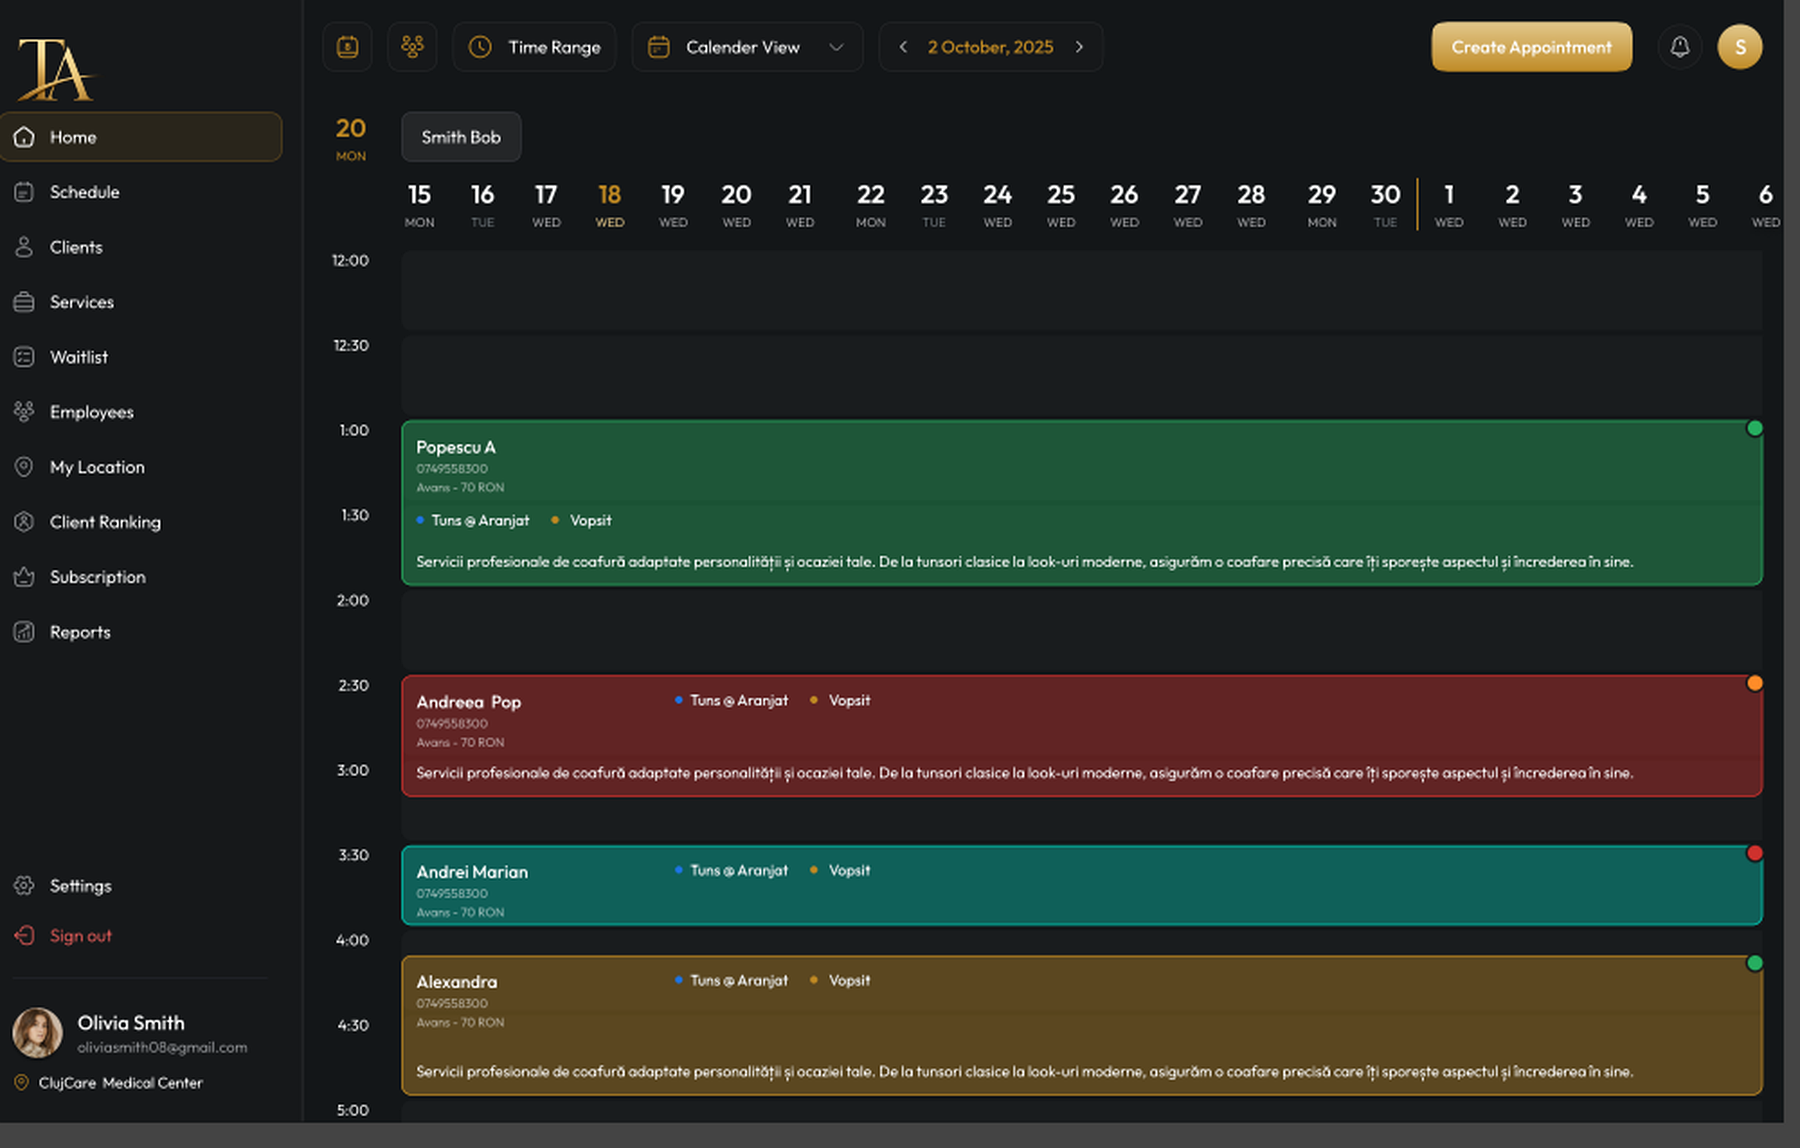Click the Home house icon in sidebar
The height and width of the screenshot is (1148, 1800).
(24, 137)
